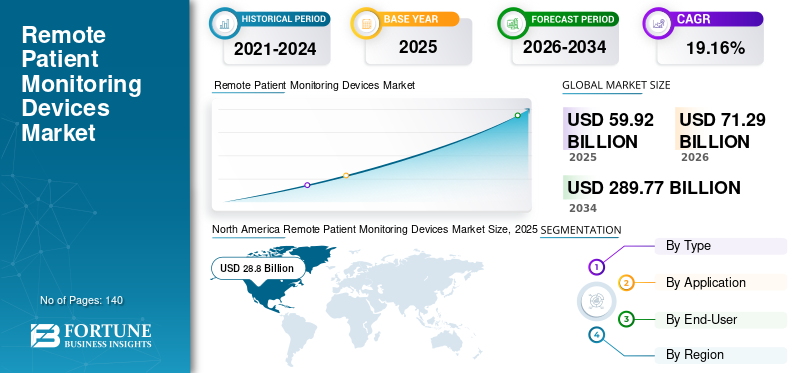800x374 pixels.
Task: Click the Historical Period bar chart icon
Action: pos(224,23)
